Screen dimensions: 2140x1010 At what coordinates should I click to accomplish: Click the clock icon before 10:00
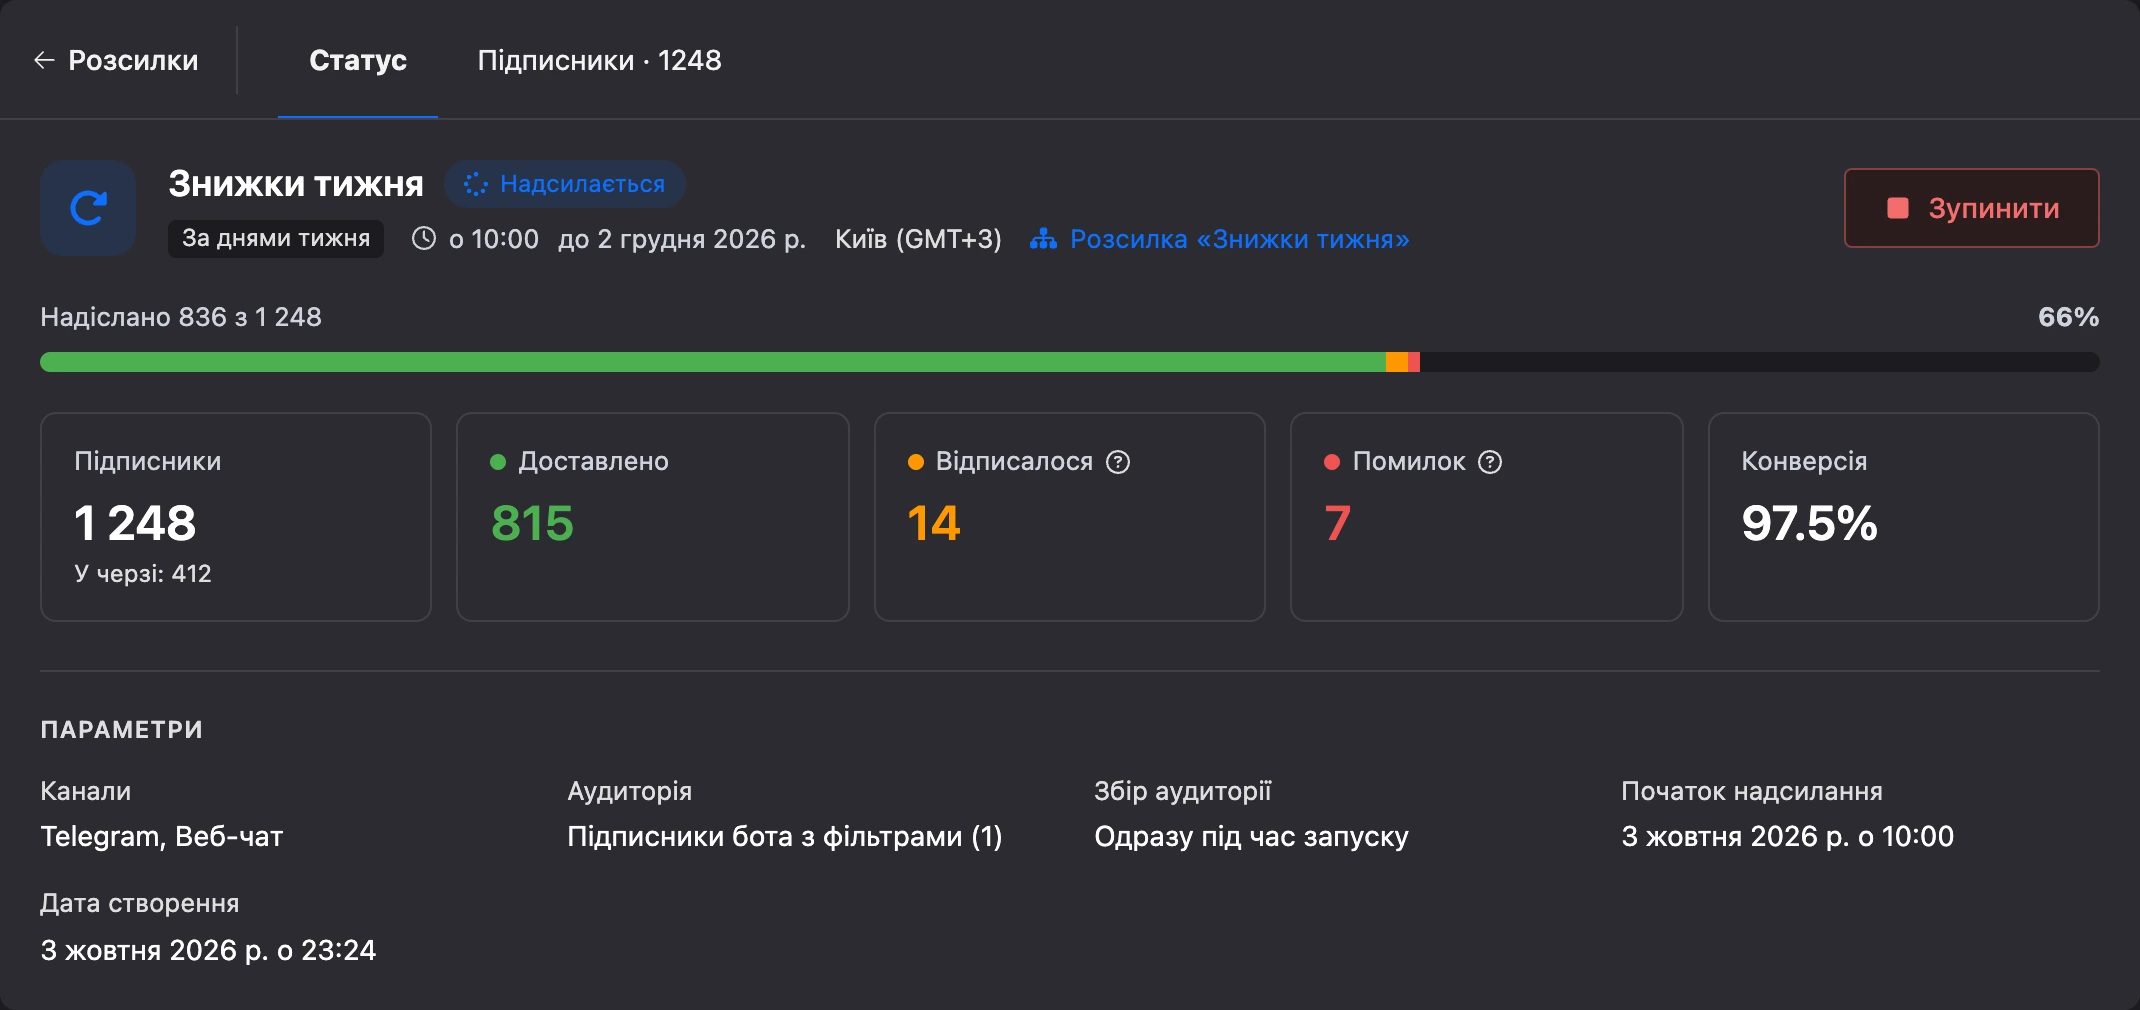pyautogui.click(x=424, y=238)
